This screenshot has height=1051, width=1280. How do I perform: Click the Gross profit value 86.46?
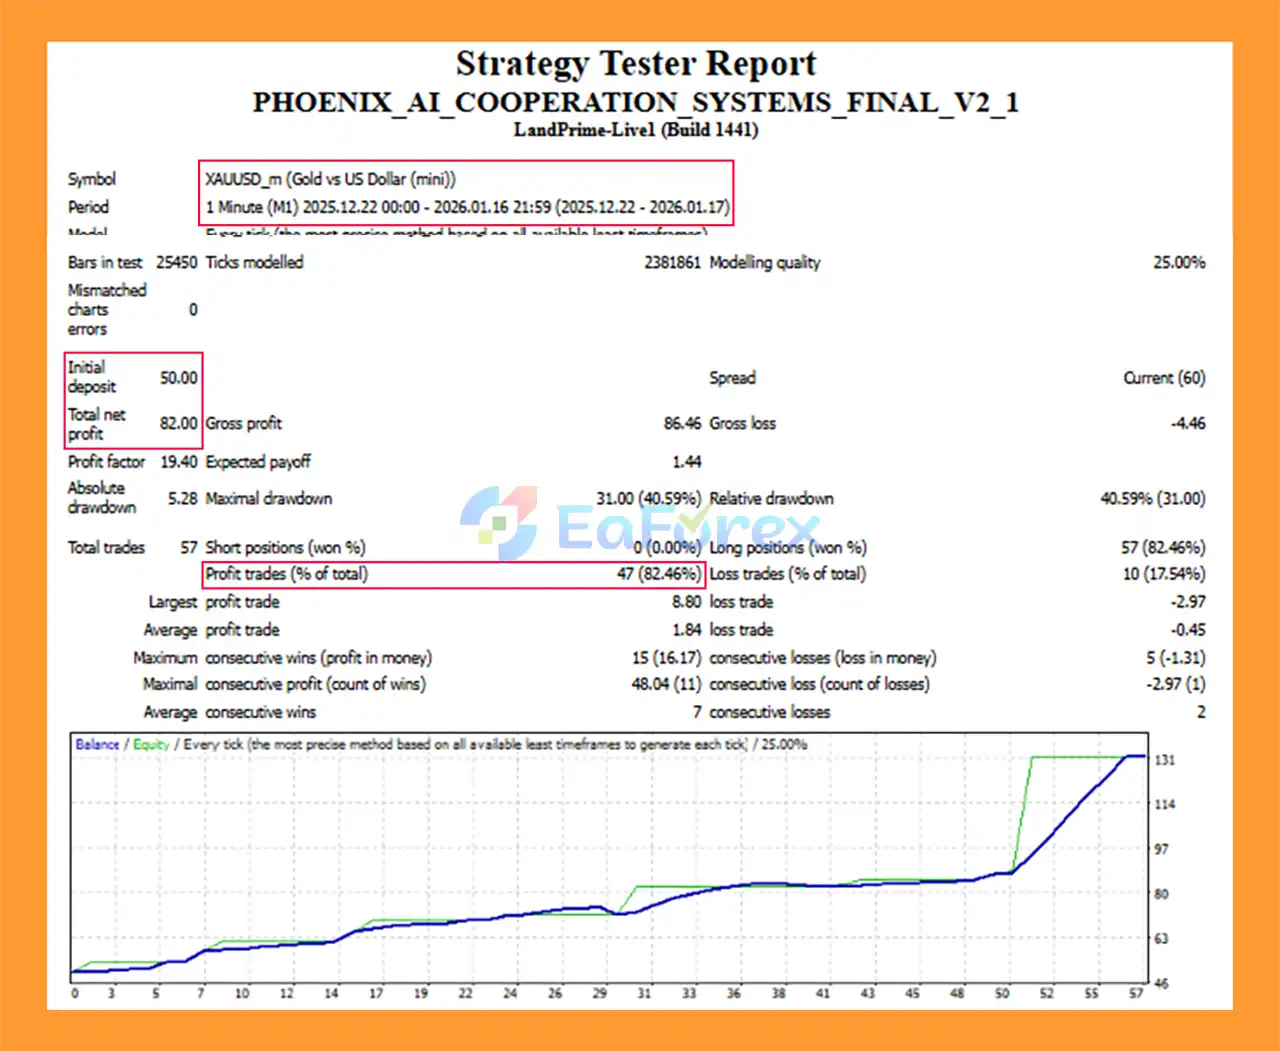pyautogui.click(x=682, y=423)
